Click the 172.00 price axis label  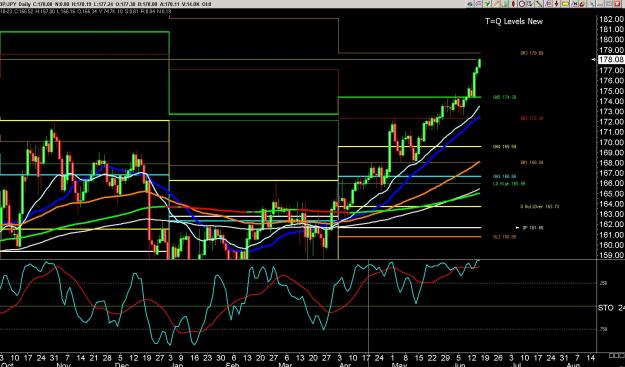tap(611, 122)
